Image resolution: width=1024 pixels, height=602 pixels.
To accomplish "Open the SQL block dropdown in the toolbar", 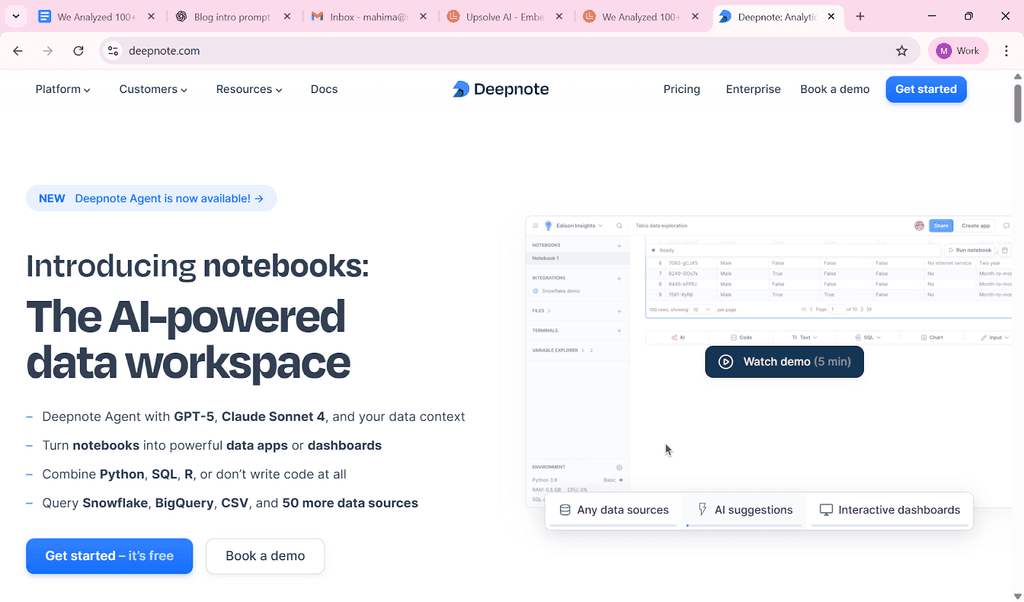I will pyautogui.click(x=878, y=337).
